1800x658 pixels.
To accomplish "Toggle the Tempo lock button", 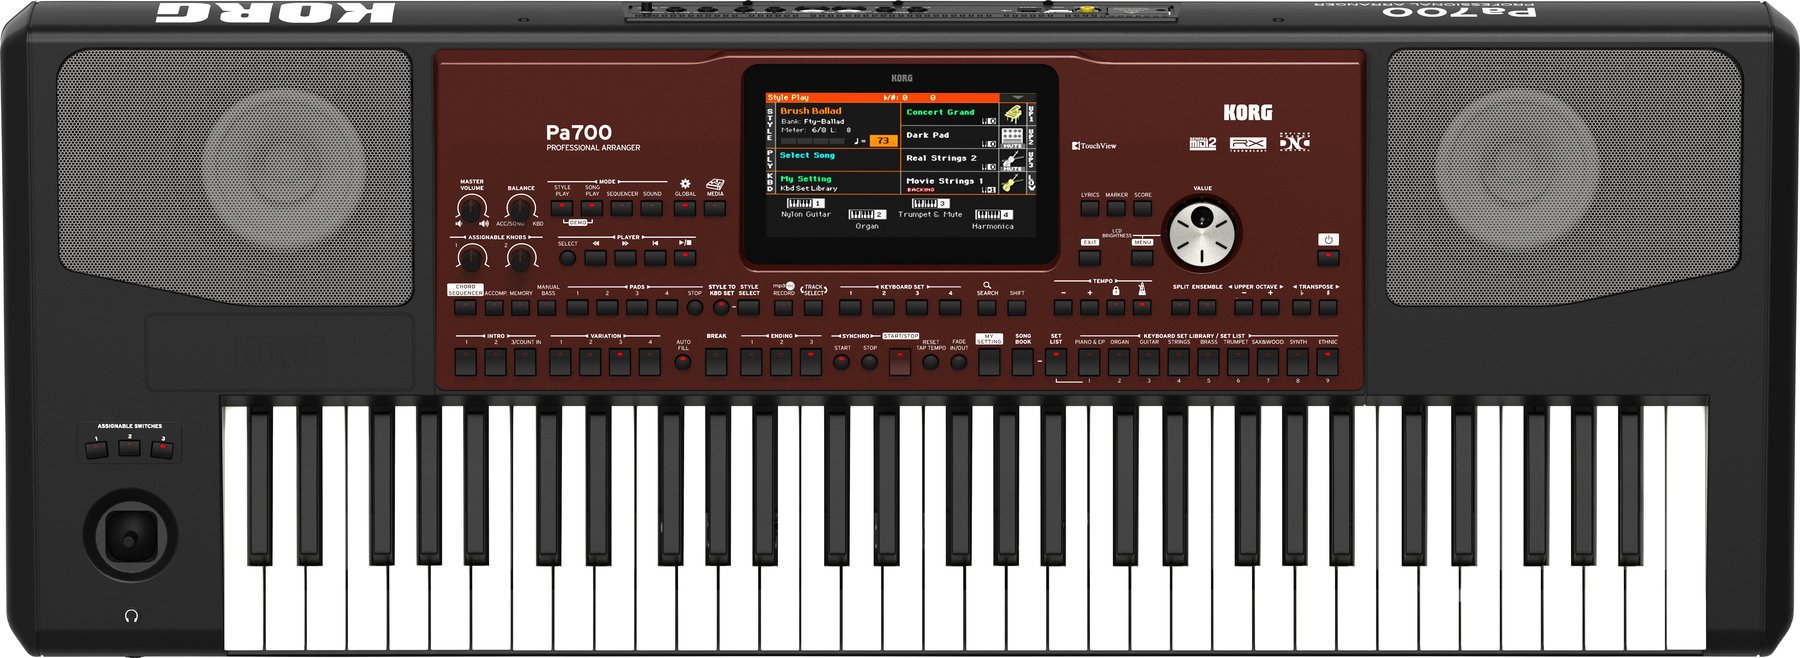I will point(1116,308).
